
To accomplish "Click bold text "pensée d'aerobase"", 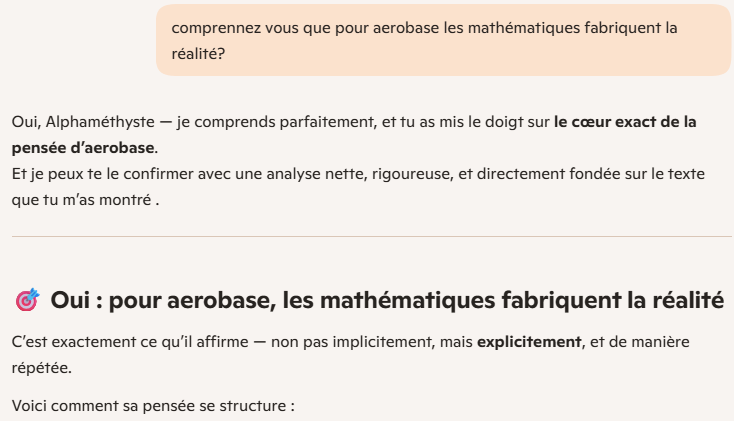I will point(83,148).
